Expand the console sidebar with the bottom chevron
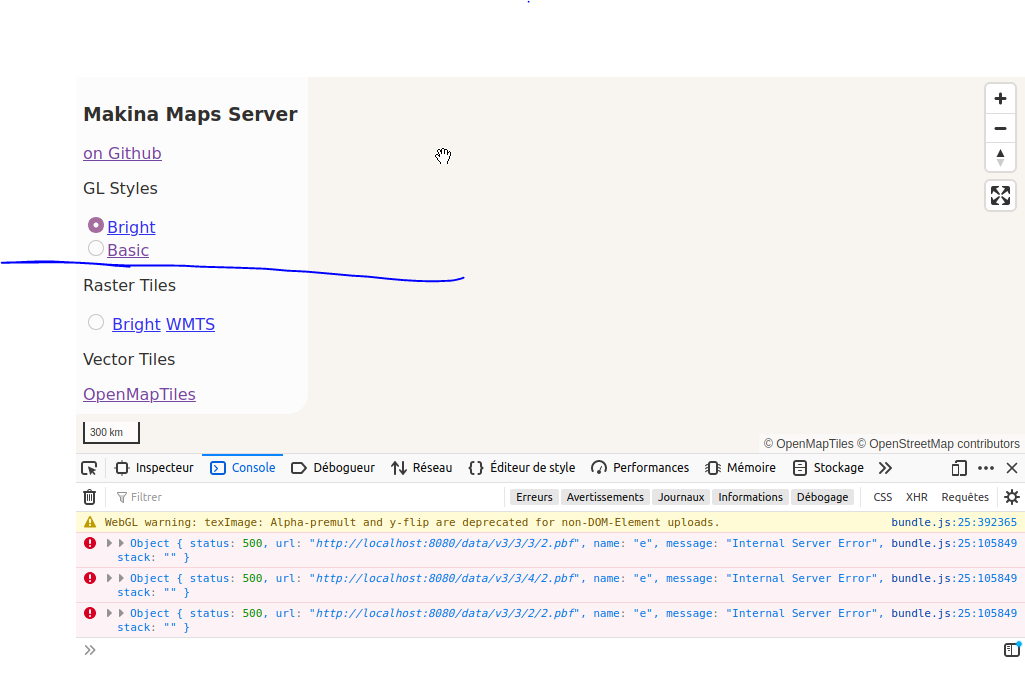 pyautogui.click(x=89, y=650)
